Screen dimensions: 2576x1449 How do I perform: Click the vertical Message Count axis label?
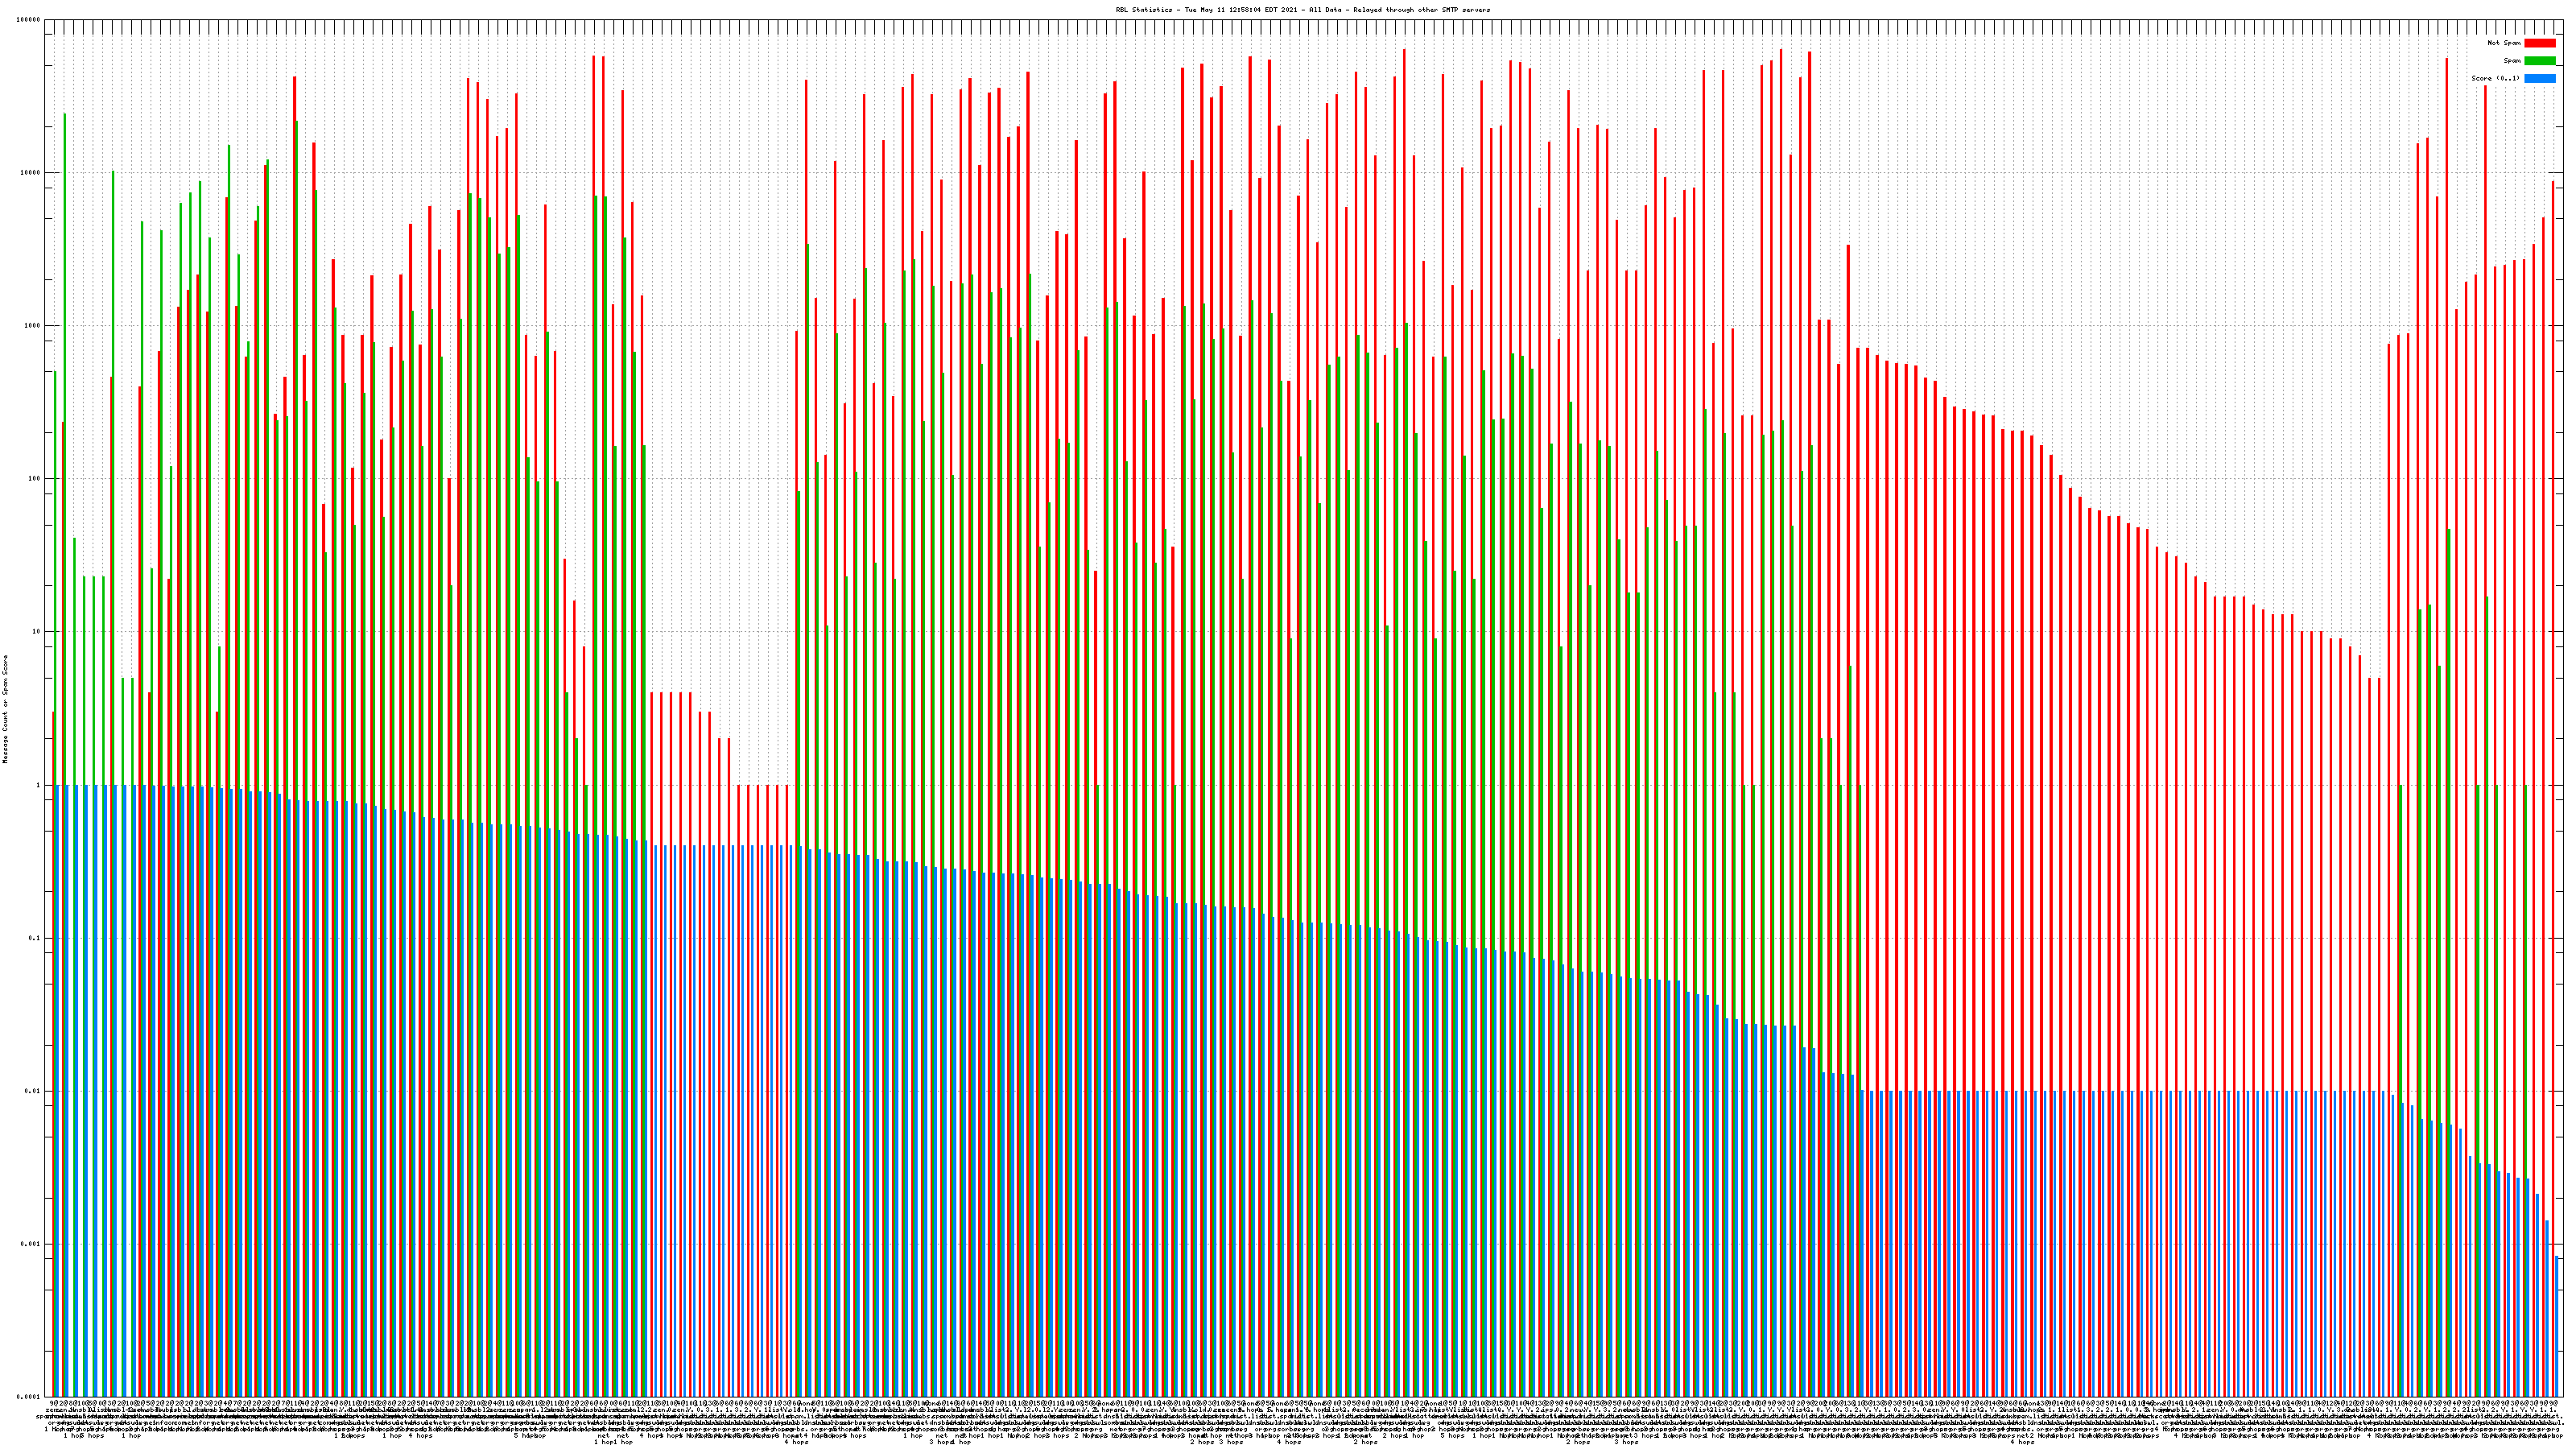(x=5, y=709)
